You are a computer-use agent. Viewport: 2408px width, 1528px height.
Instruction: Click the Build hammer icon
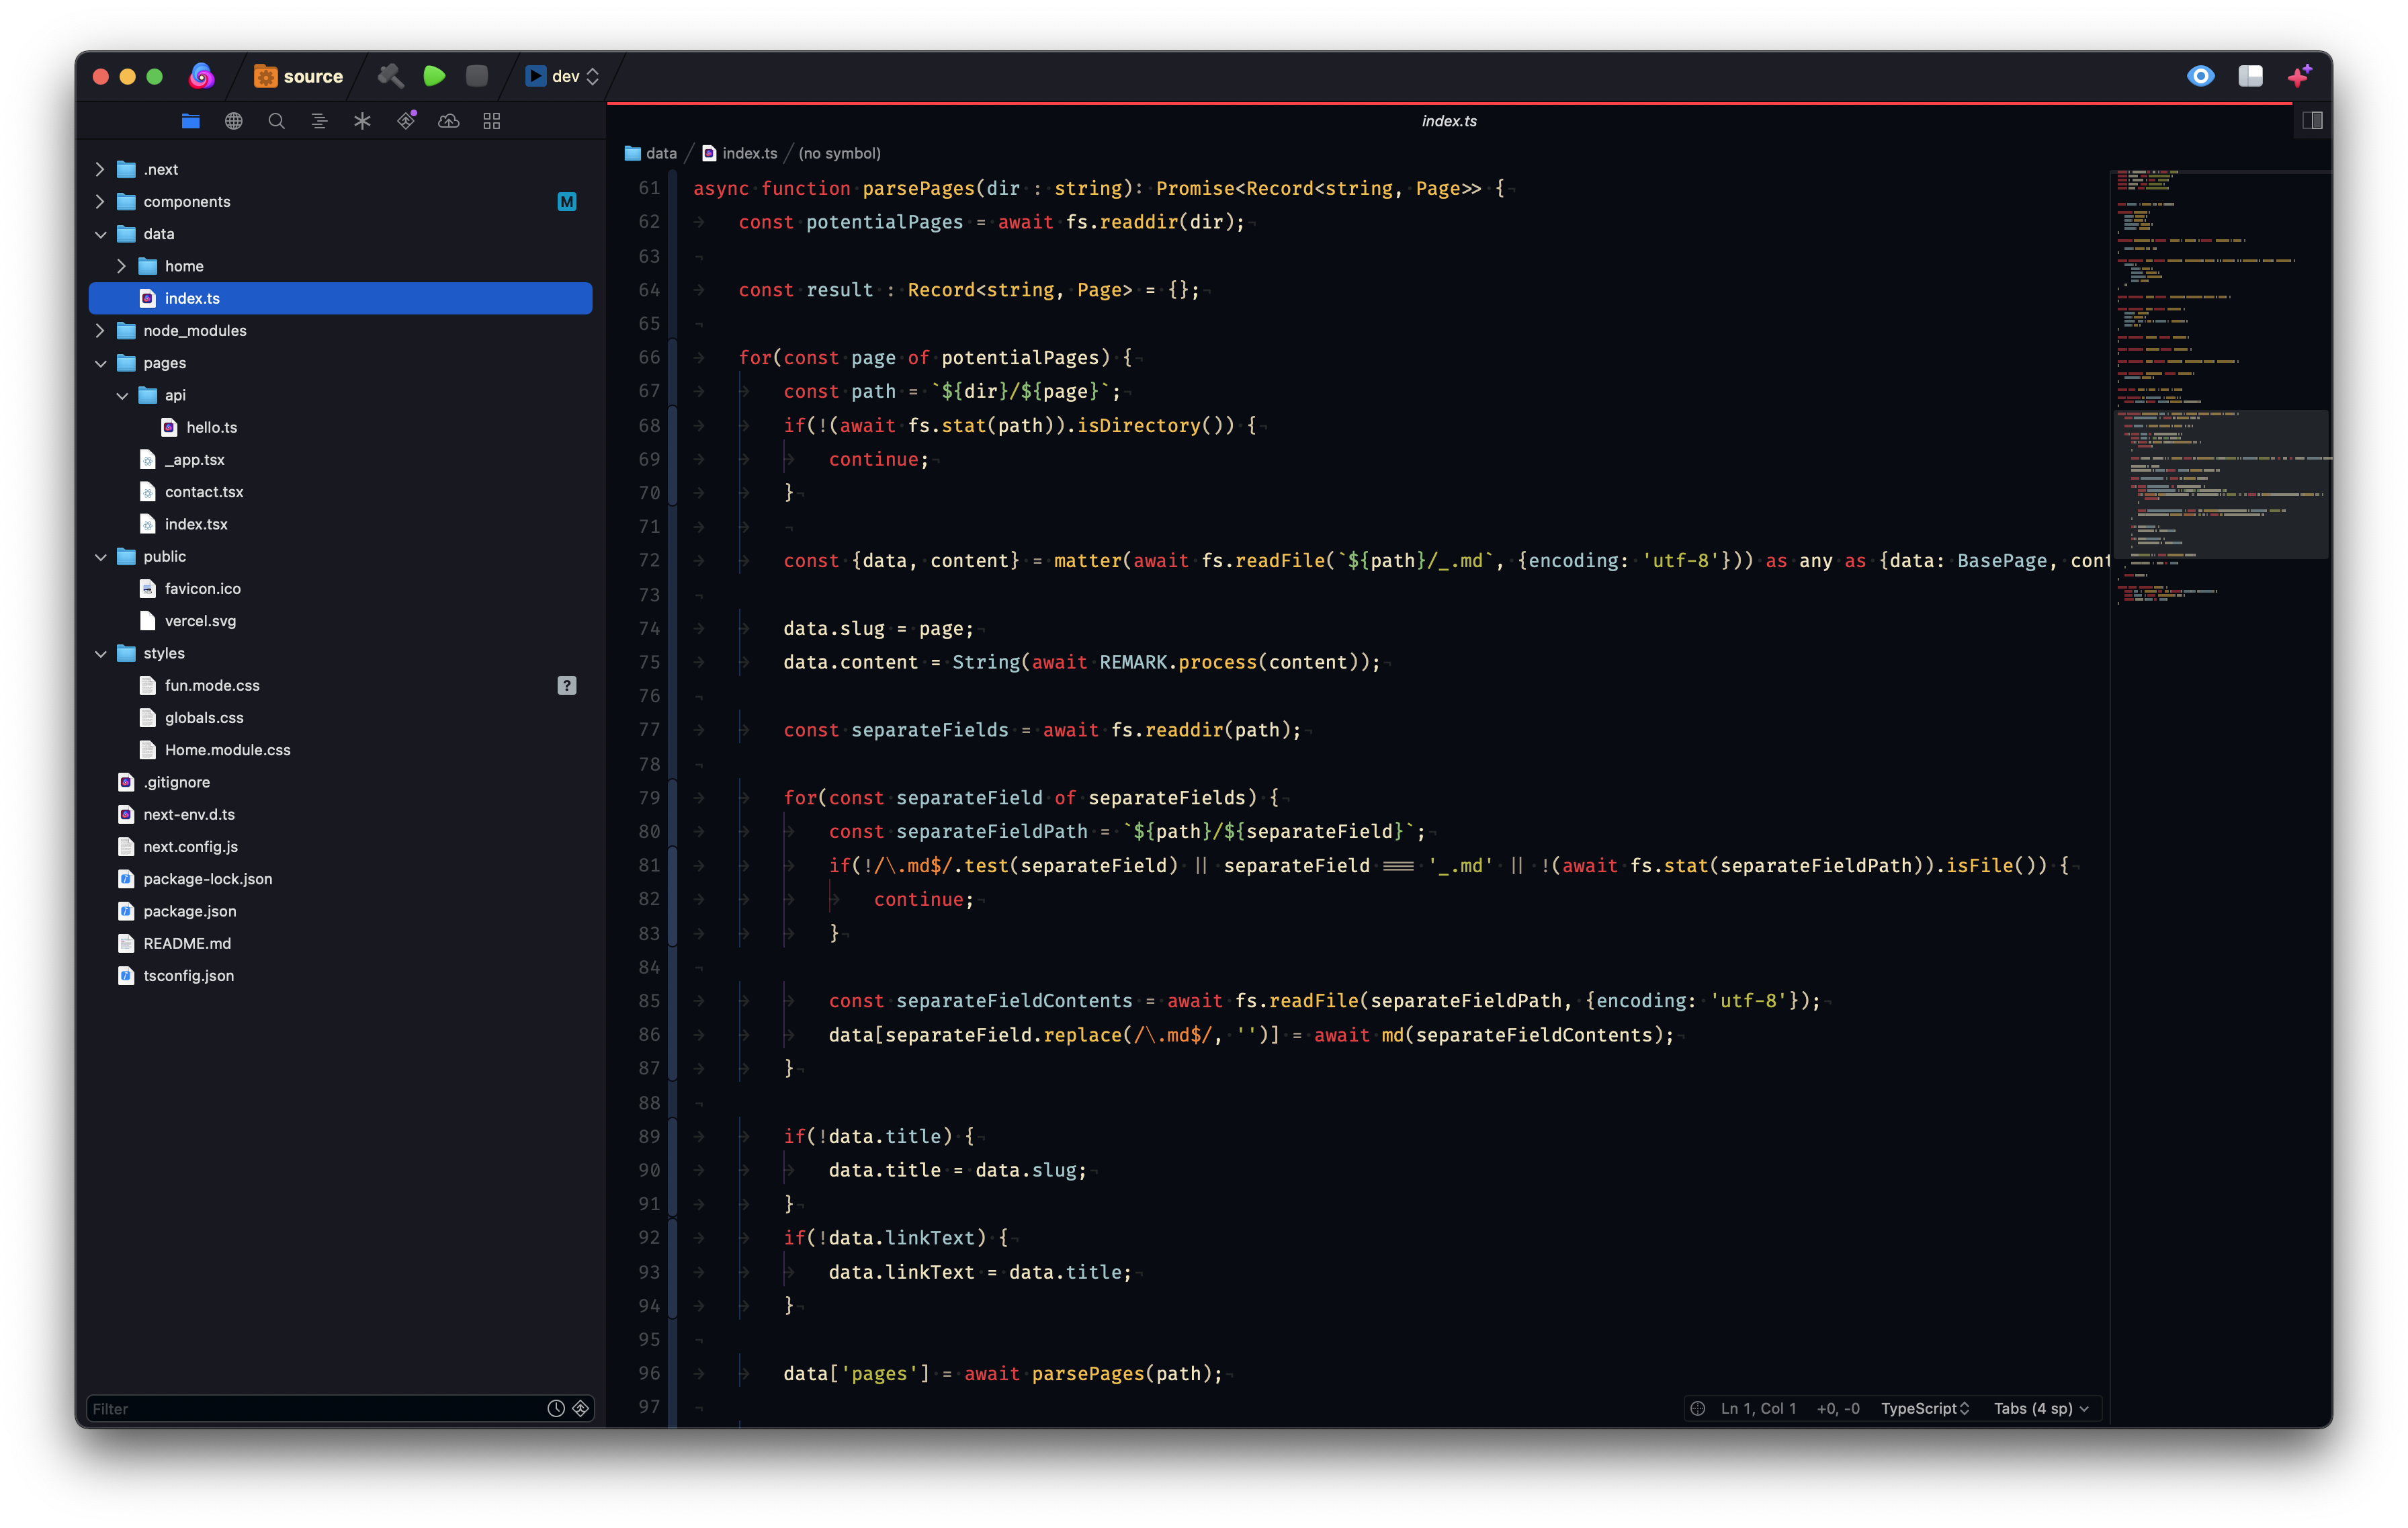click(390, 76)
